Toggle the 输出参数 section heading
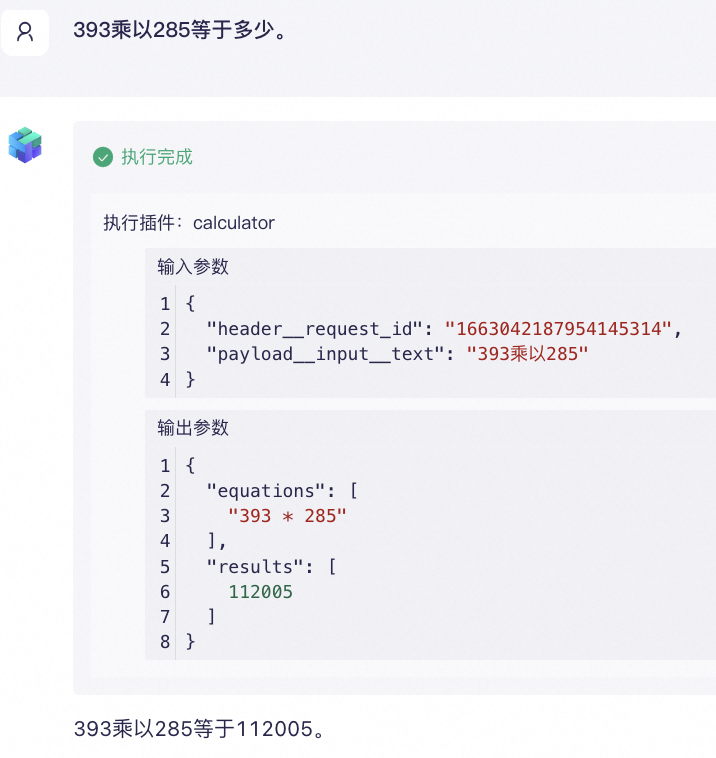Image resolution: width=716 pixels, height=758 pixels. (x=193, y=428)
